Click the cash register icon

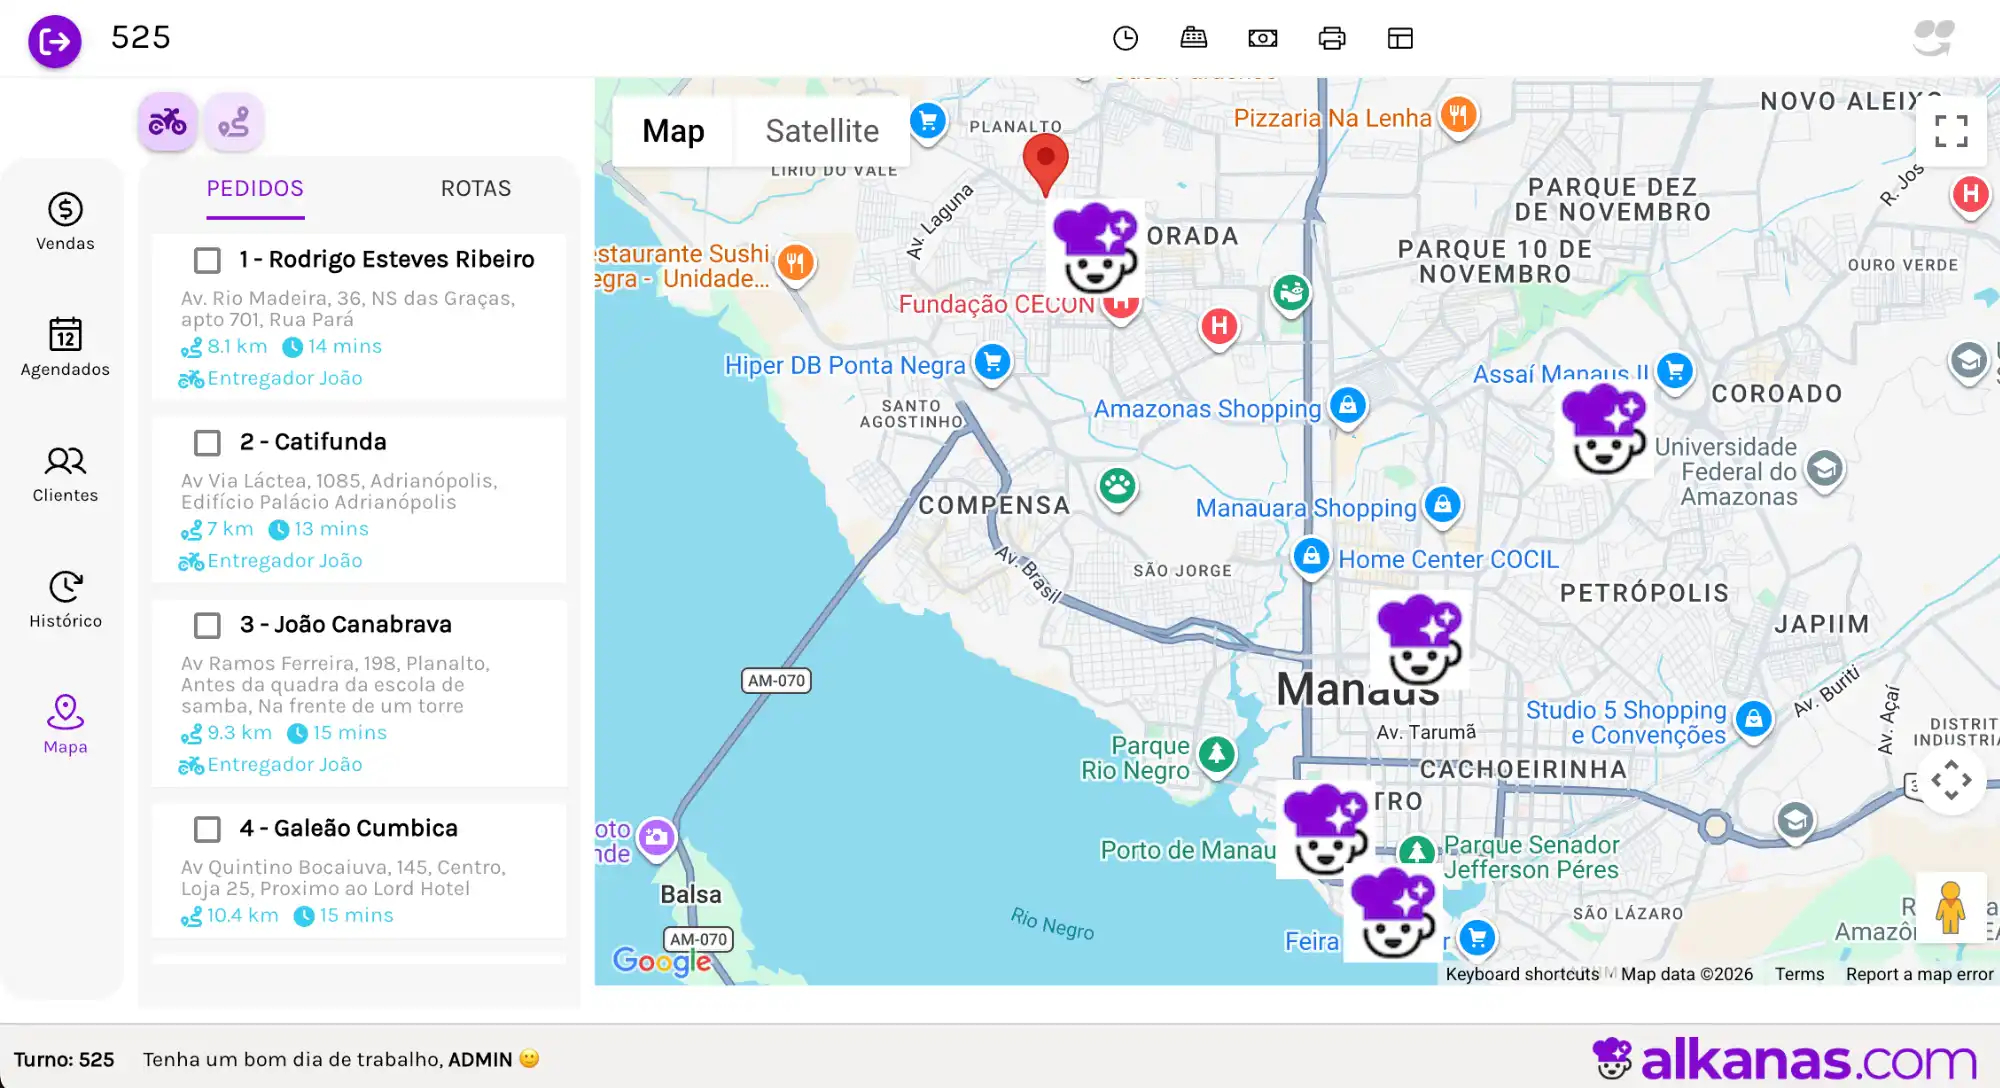pyautogui.click(x=1193, y=38)
